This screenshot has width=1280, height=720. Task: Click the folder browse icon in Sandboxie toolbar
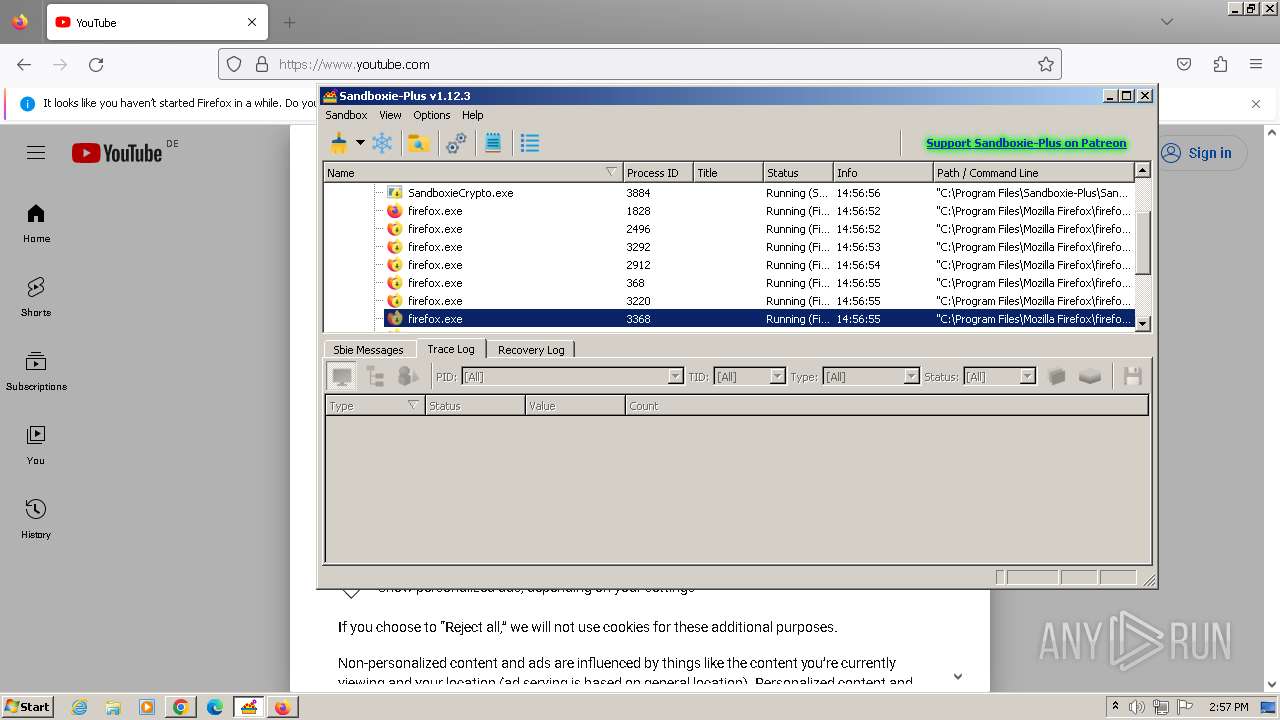(x=419, y=143)
